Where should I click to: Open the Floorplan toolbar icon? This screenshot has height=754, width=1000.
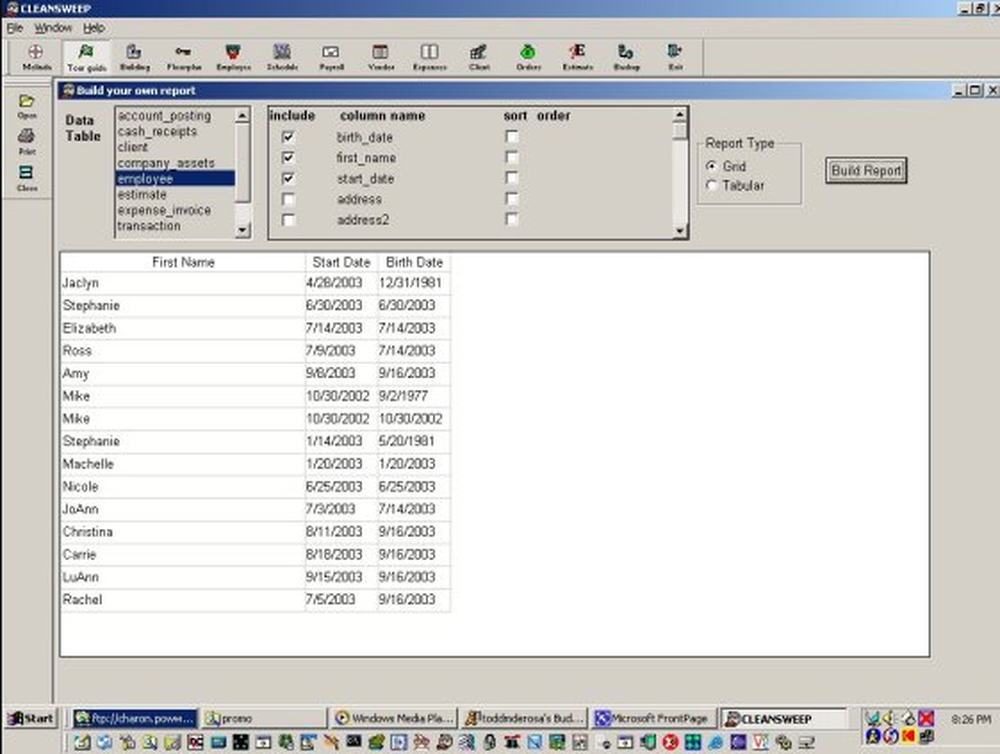coord(184,55)
